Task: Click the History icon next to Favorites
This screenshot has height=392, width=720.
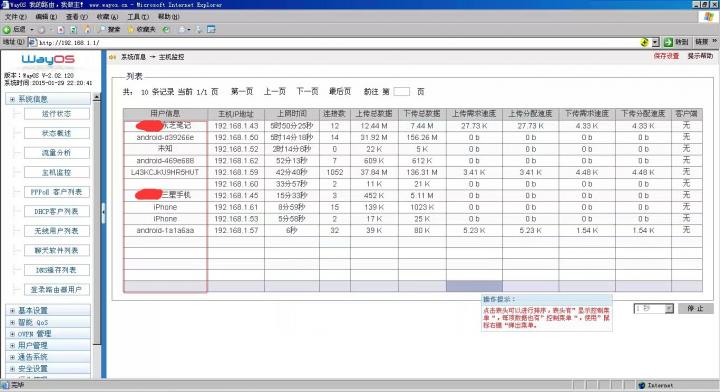Action: pyautogui.click(x=166, y=29)
